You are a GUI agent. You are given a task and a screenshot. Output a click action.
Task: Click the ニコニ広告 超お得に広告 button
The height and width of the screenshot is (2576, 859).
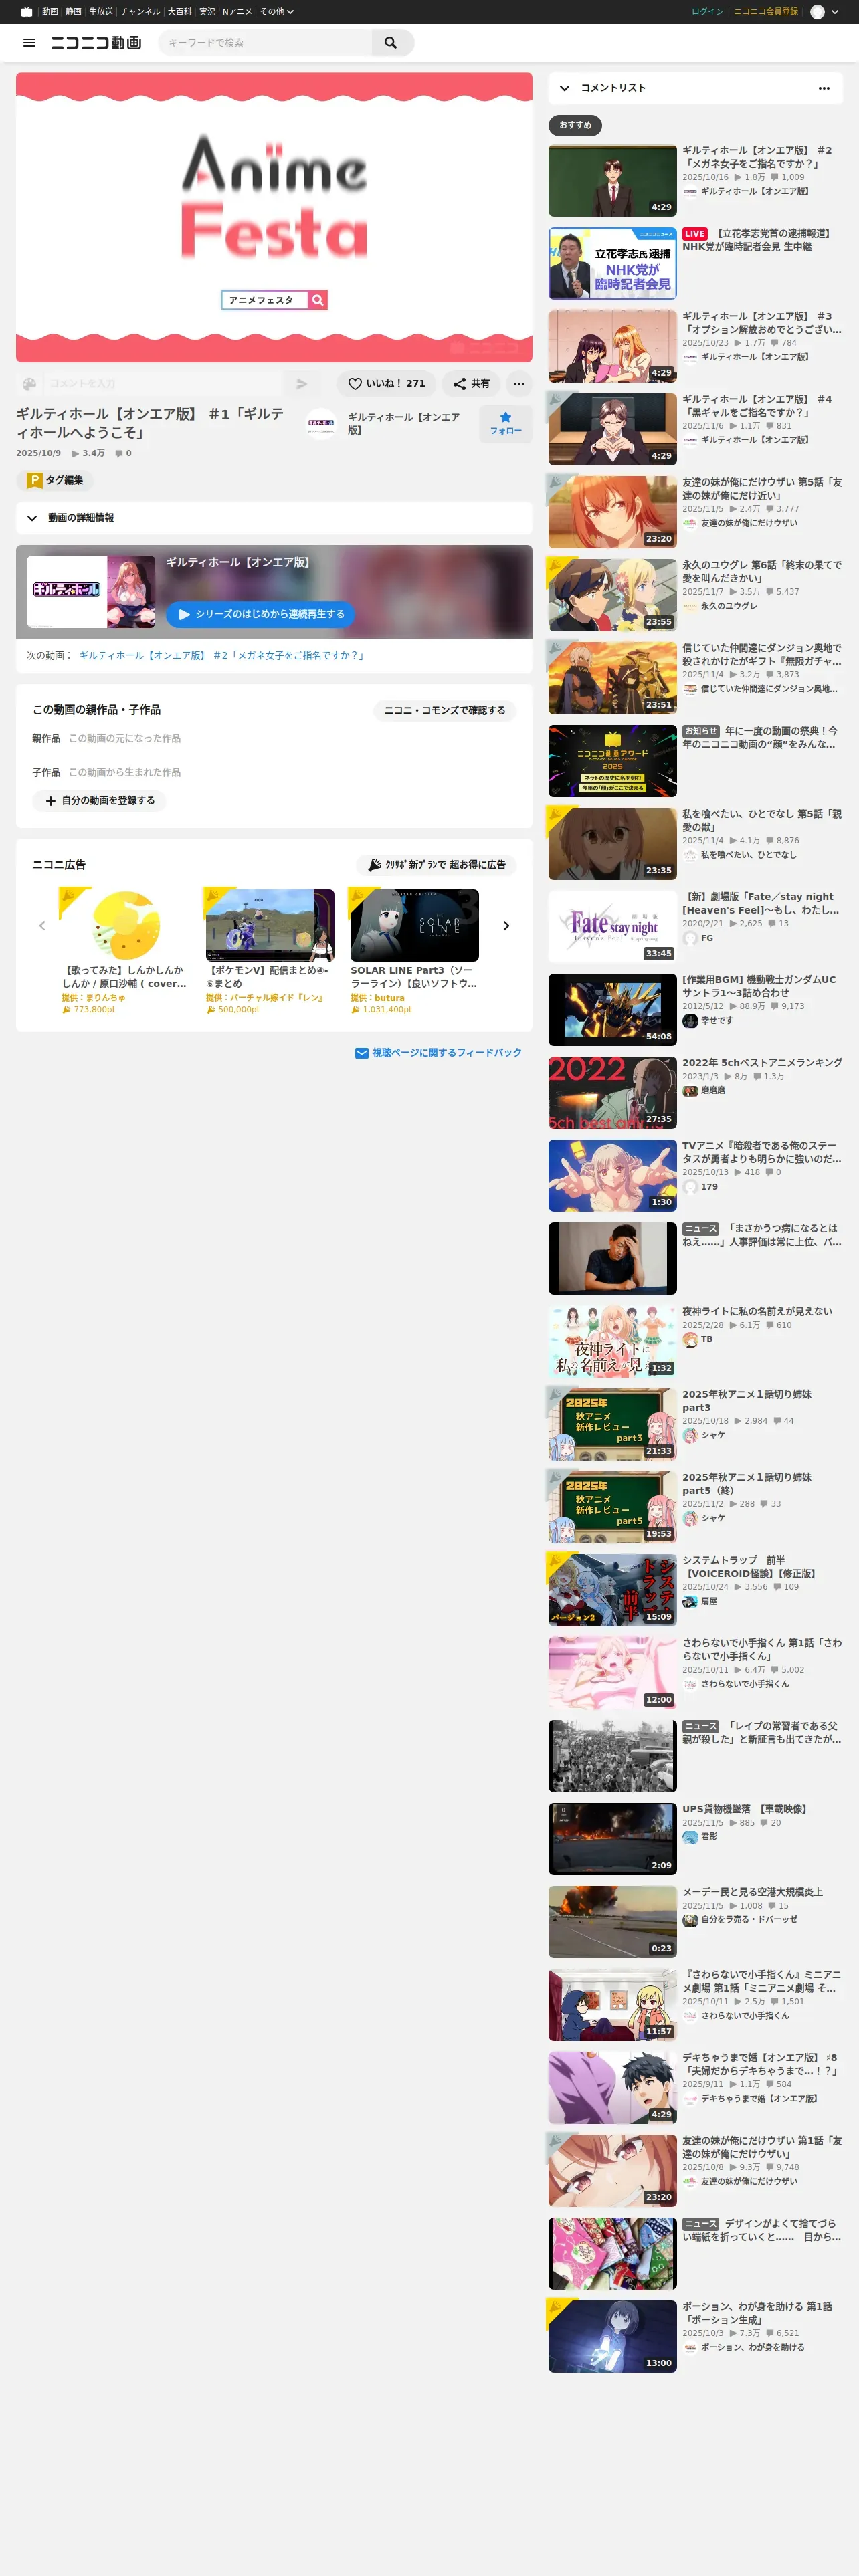coord(436,865)
